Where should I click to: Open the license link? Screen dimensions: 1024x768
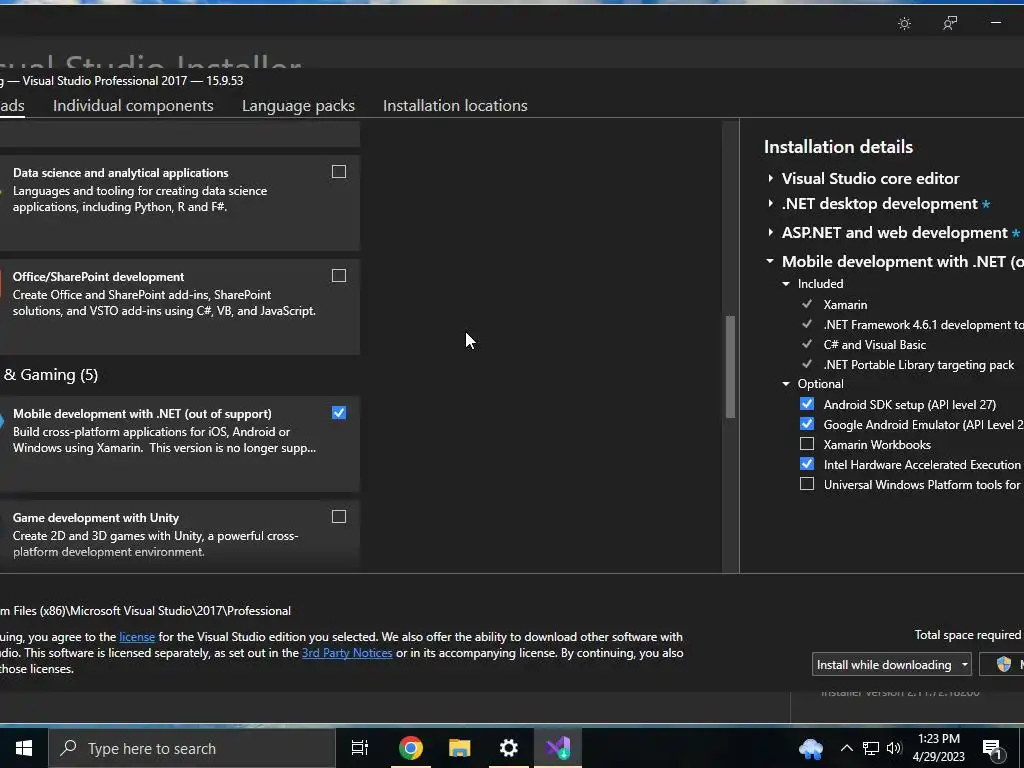click(137, 637)
